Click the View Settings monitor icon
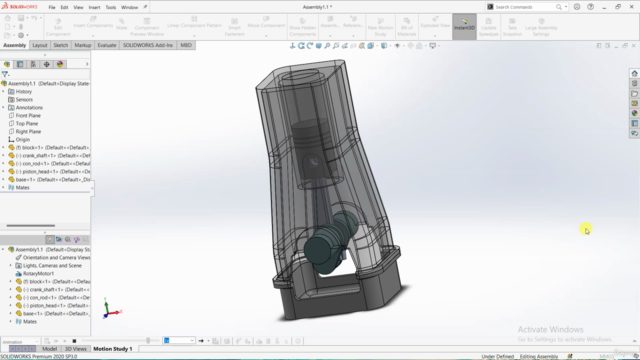 (x=433, y=46)
